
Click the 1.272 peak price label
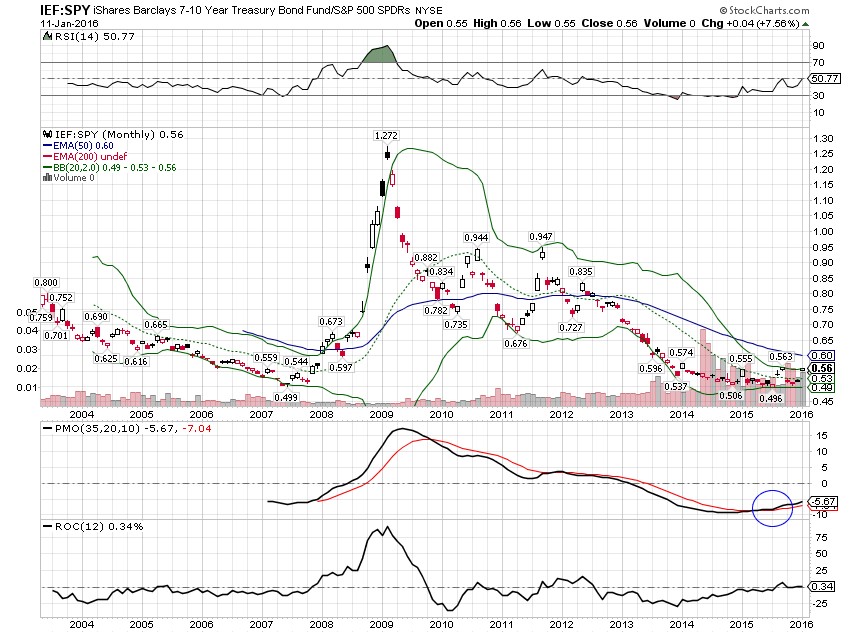pyautogui.click(x=386, y=135)
